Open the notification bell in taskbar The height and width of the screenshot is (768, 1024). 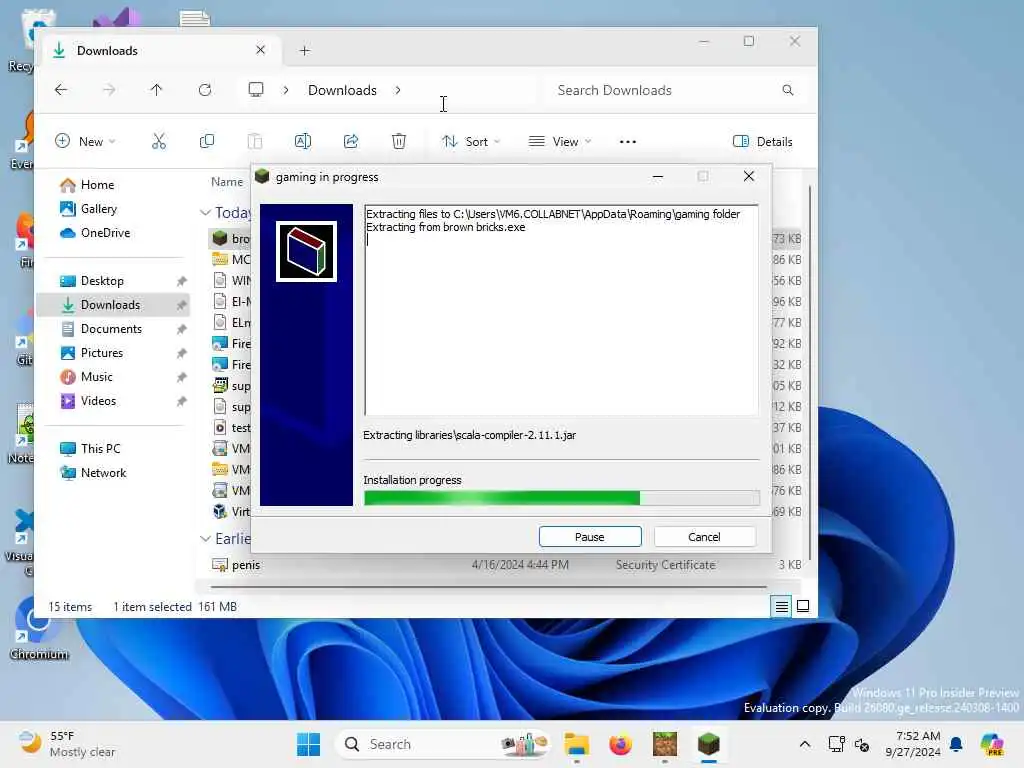(956, 744)
